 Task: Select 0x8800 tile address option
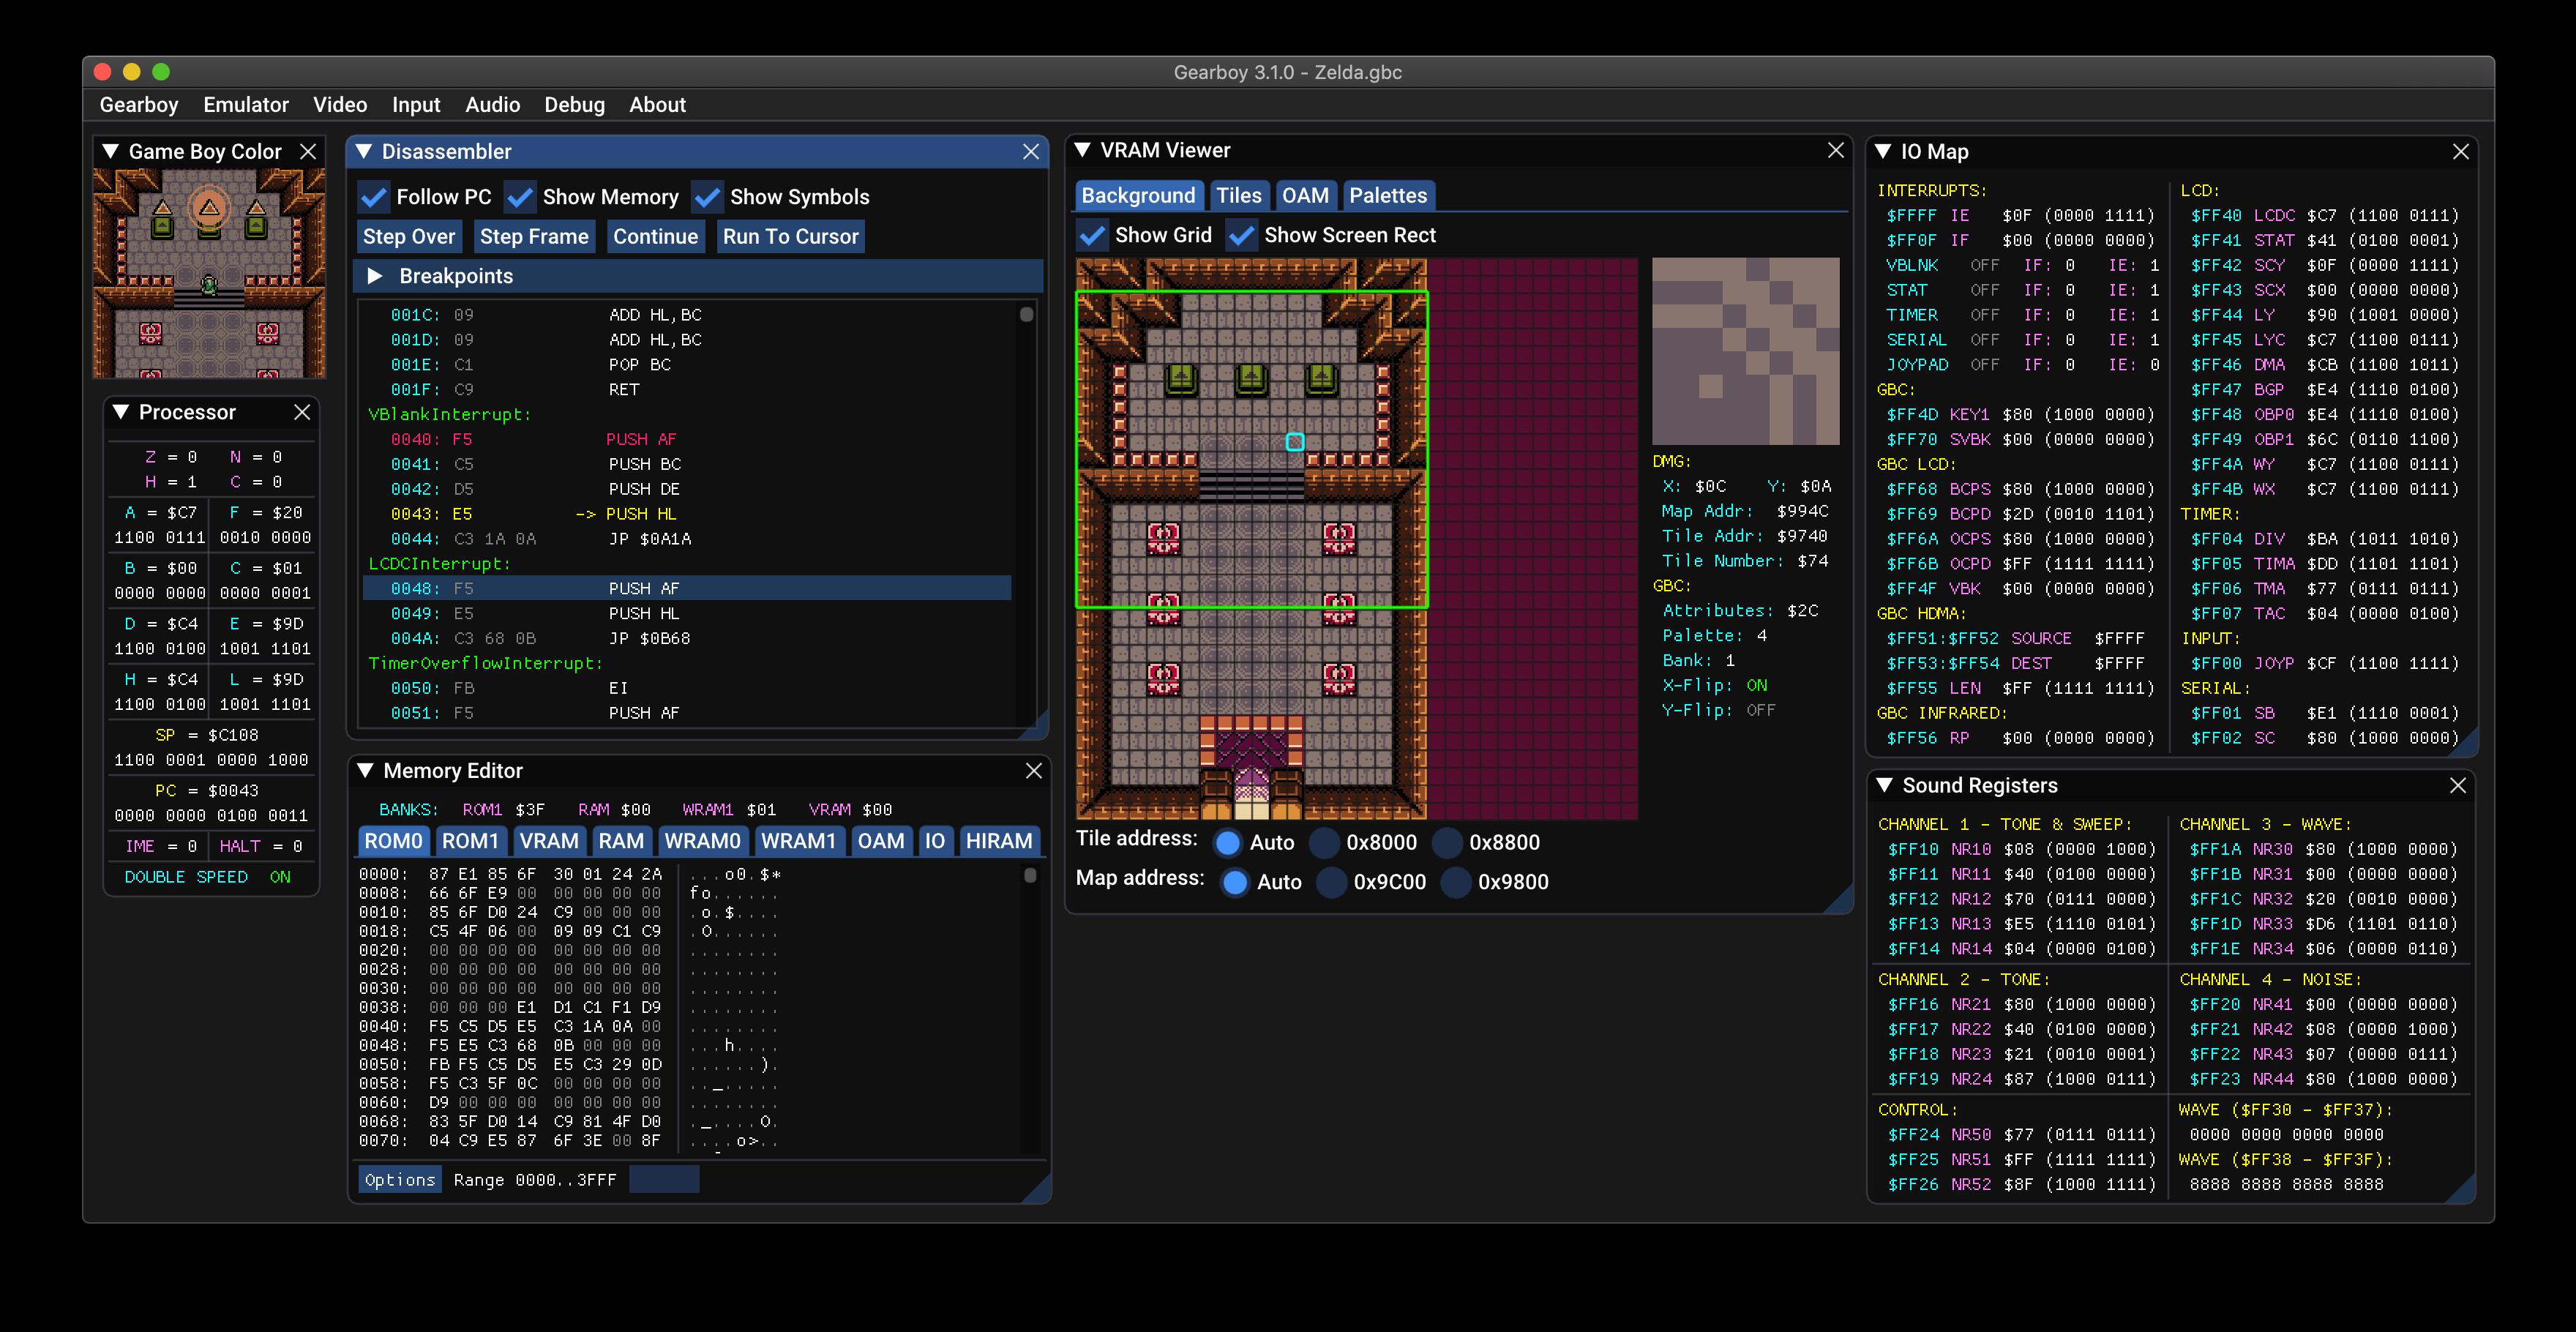pos(1448,842)
